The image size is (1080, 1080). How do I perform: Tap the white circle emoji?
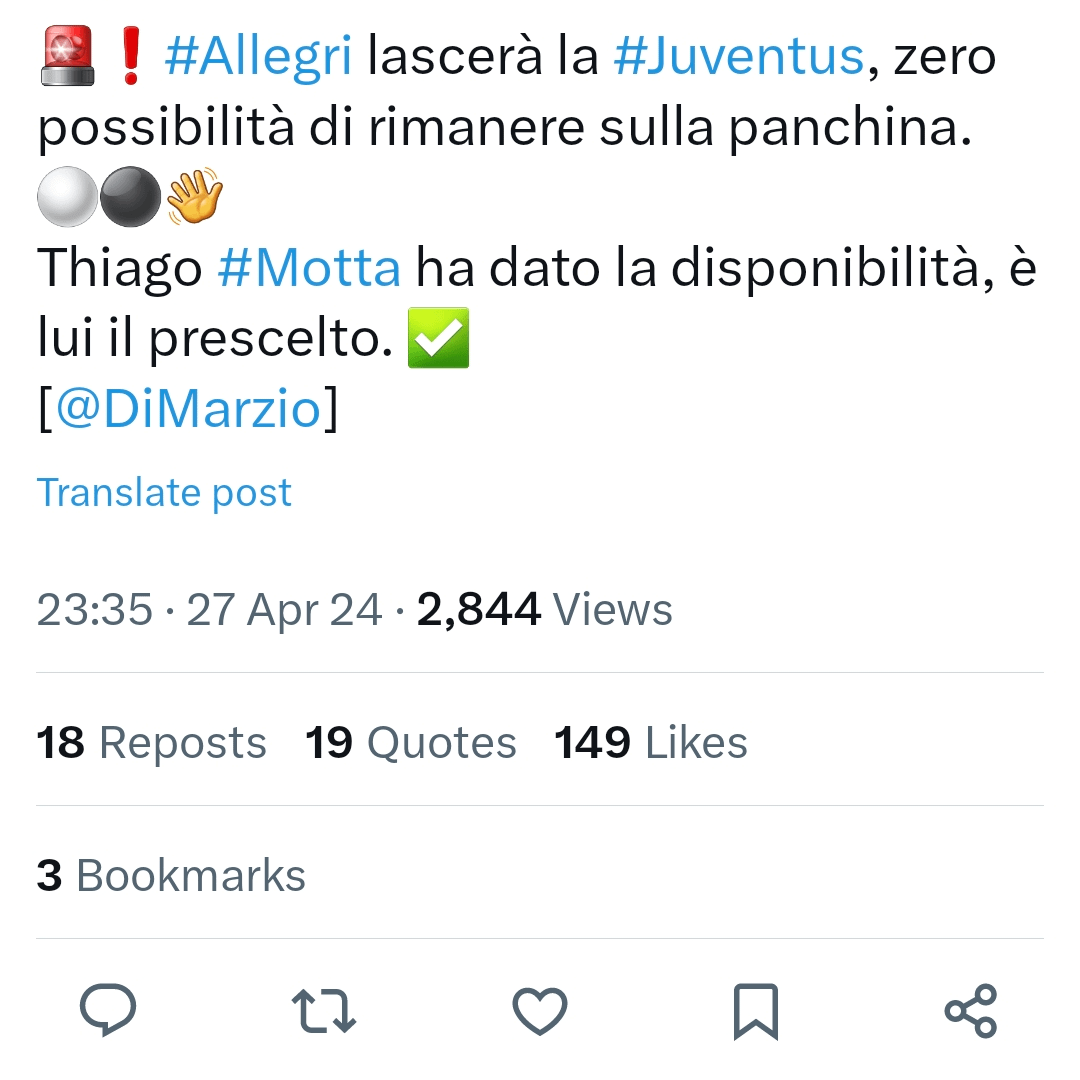[68, 196]
